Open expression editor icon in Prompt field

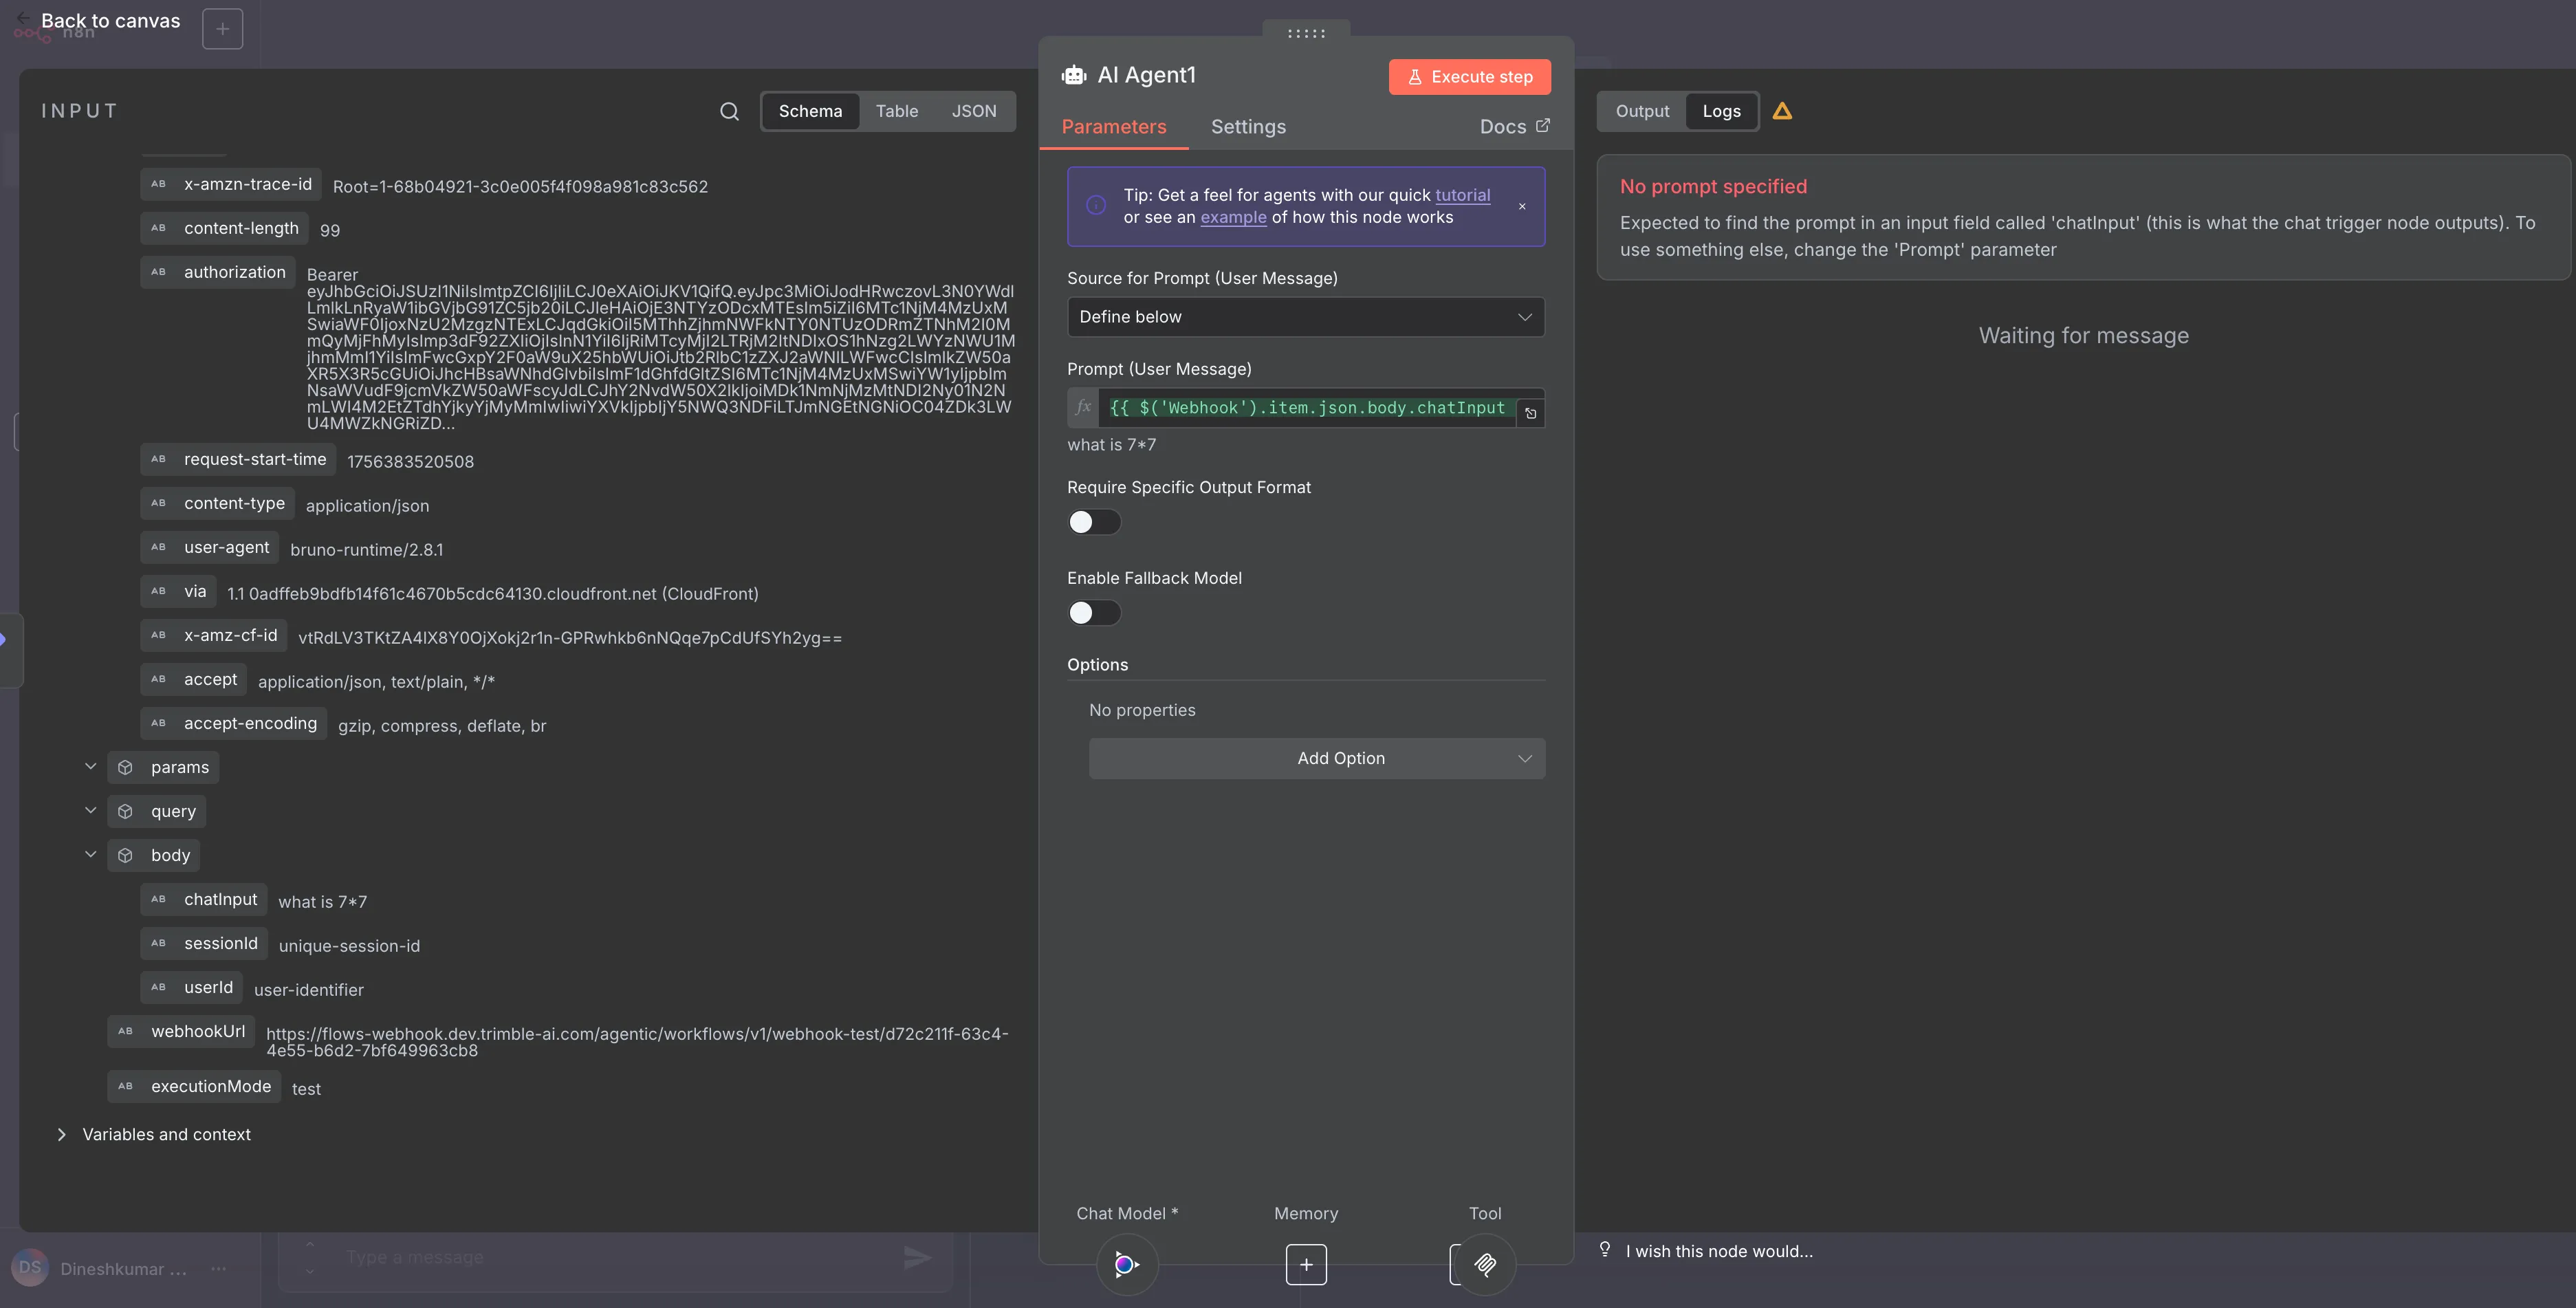click(x=1530, y=413)
